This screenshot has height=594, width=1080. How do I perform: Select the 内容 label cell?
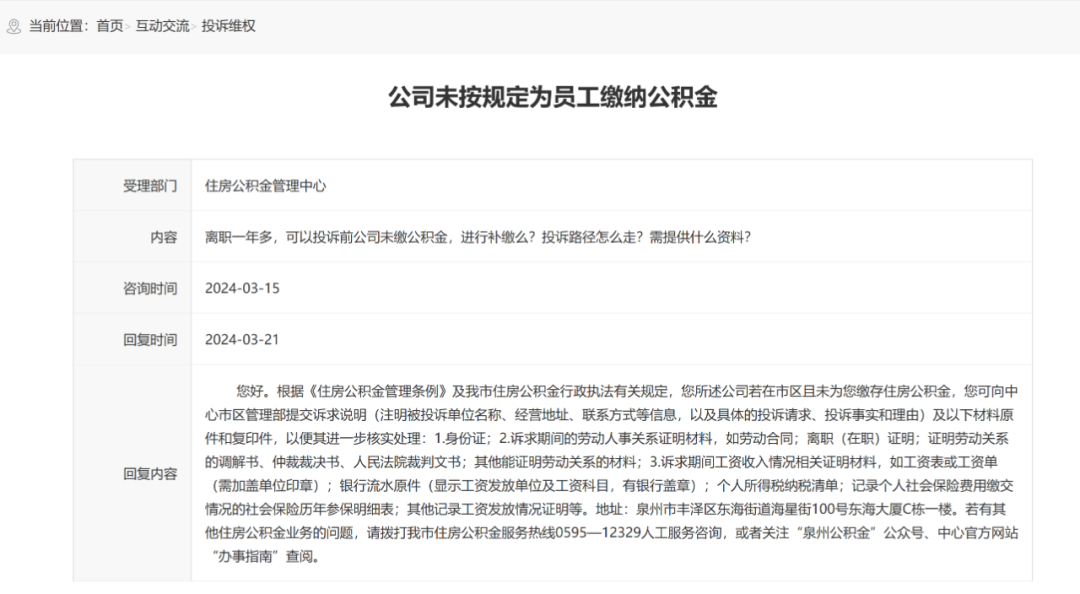(x=132, y=237)
